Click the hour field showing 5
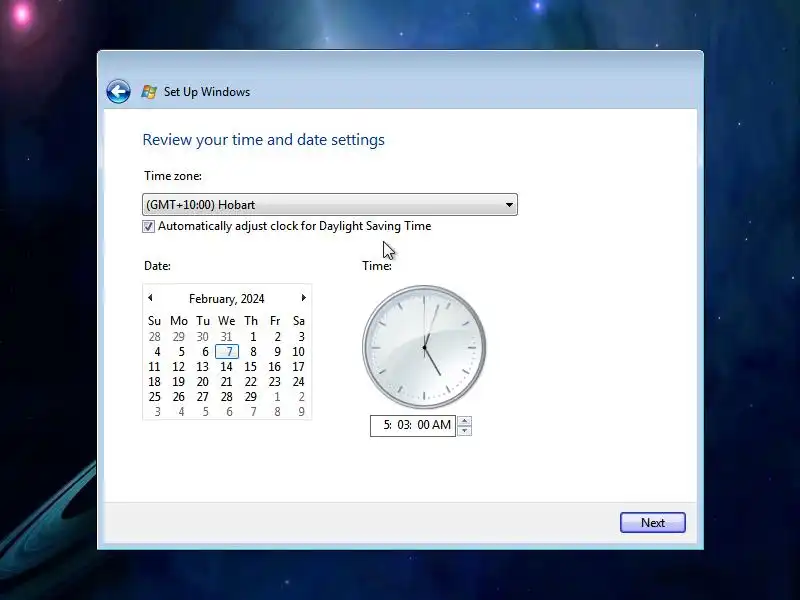800x600 pixels. click(x=387, y=425)
